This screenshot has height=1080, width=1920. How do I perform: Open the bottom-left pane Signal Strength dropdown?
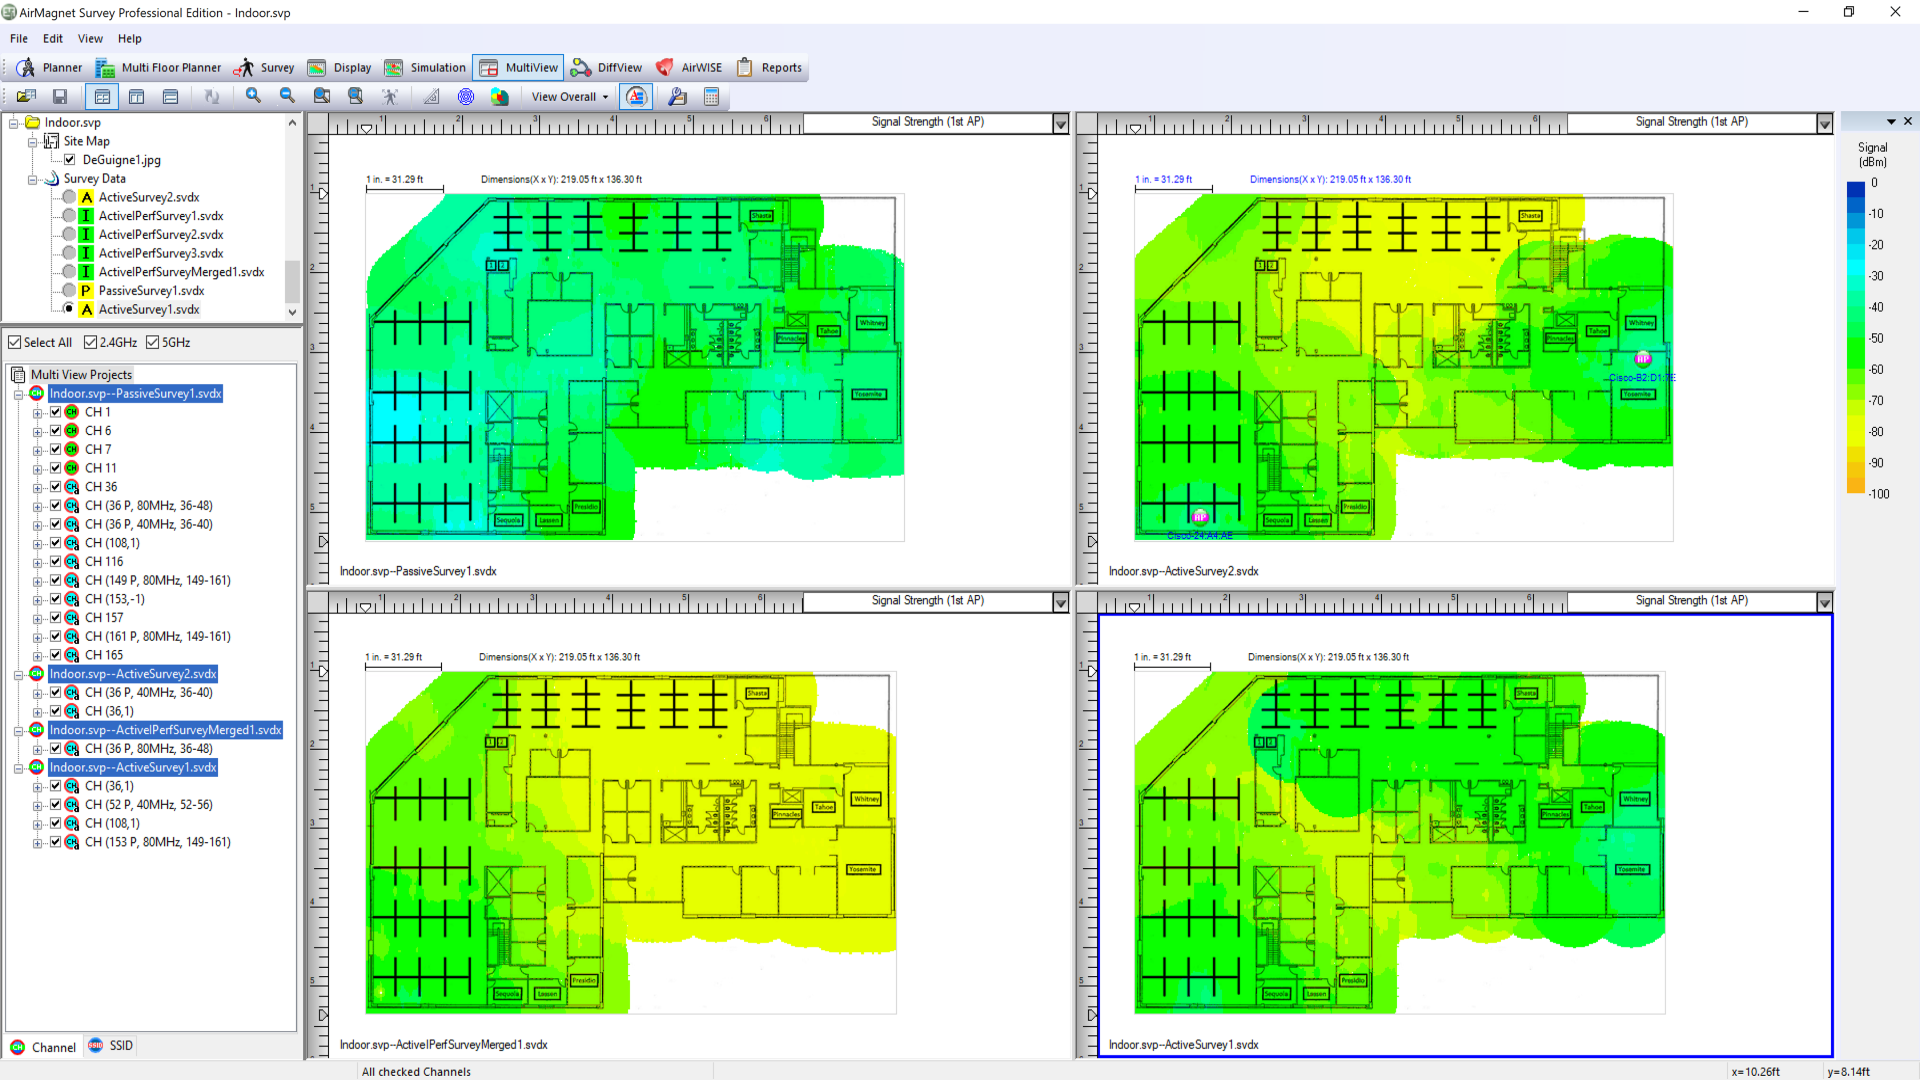tap(1061, 602)
